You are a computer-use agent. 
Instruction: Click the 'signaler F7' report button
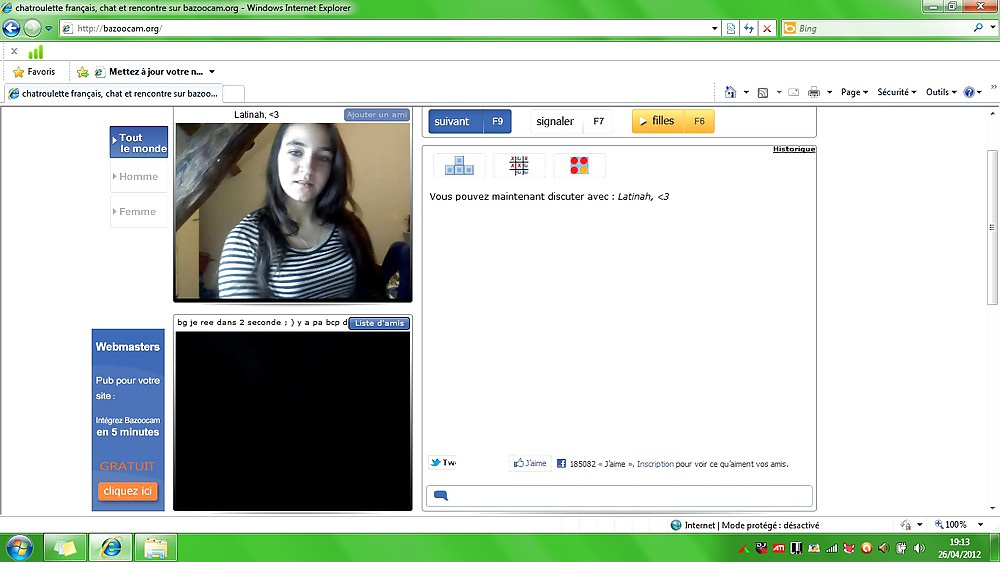[571, 121]
